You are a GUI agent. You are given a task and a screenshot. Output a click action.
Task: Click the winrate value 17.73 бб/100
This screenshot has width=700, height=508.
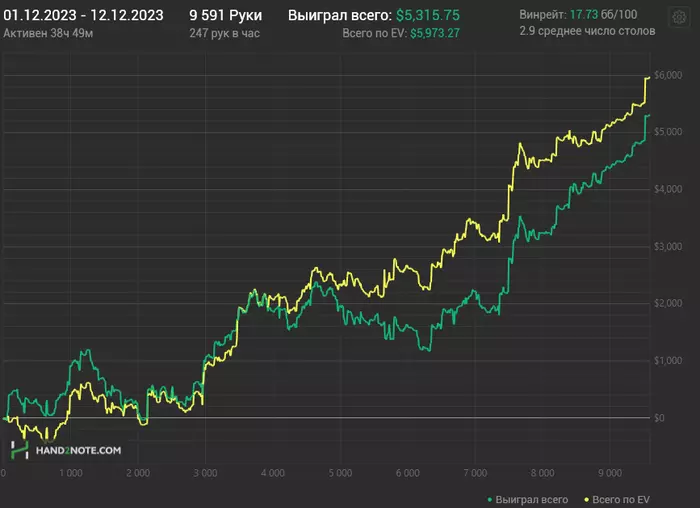click(x=604, y=15)
